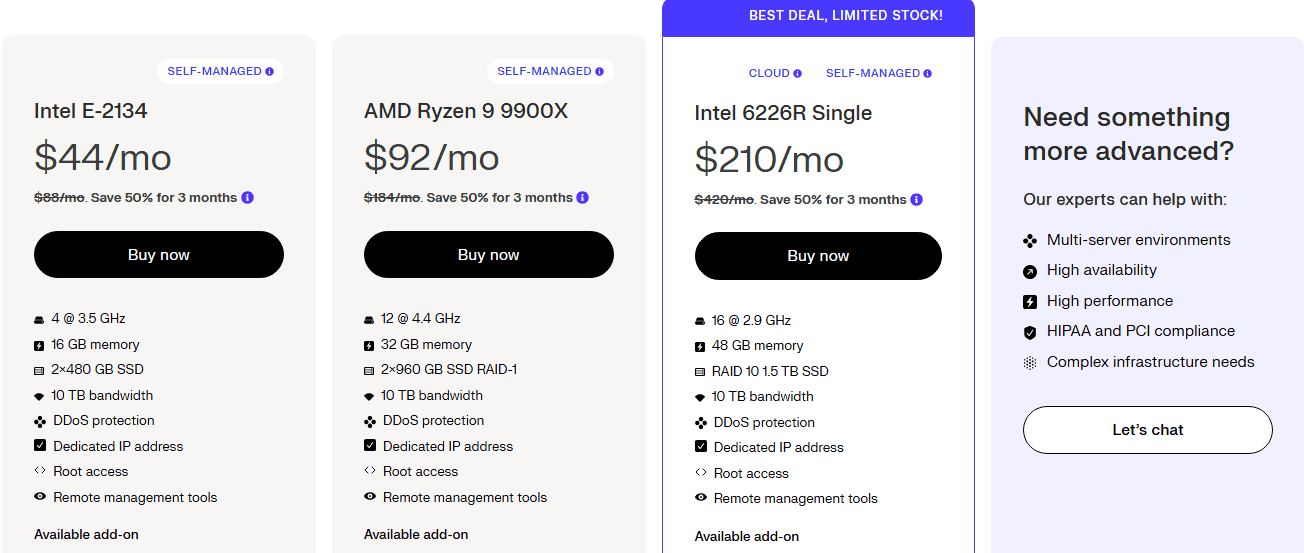Click the Multi-server environments text
This screenshot has height=553, width=1304.
click(x=1139, y=240)
